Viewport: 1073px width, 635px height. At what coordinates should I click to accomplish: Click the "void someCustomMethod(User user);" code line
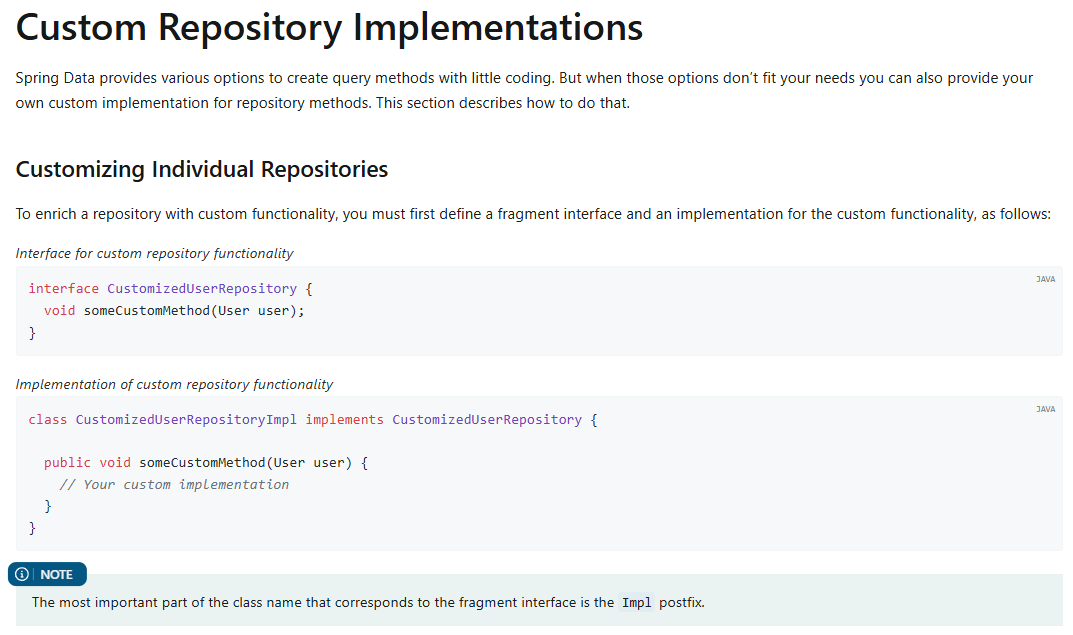coord(174,310)
